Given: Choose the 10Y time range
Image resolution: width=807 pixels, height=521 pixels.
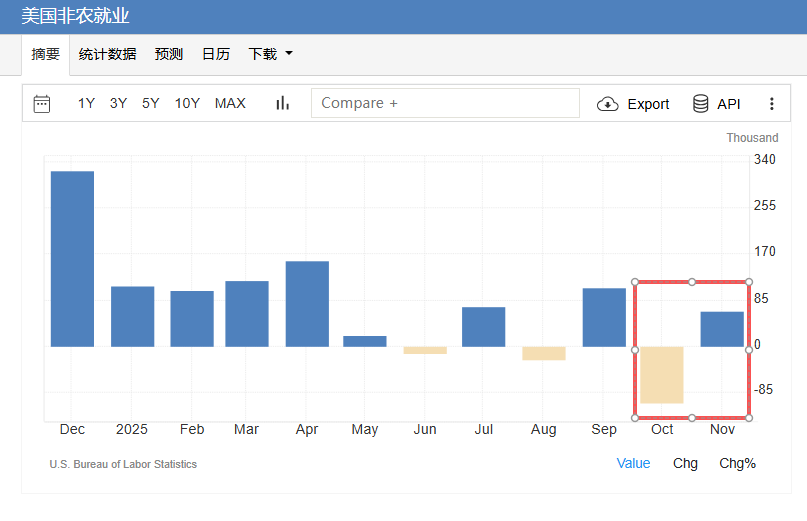Looking at the screenshot, I should [x=187, y=103].
